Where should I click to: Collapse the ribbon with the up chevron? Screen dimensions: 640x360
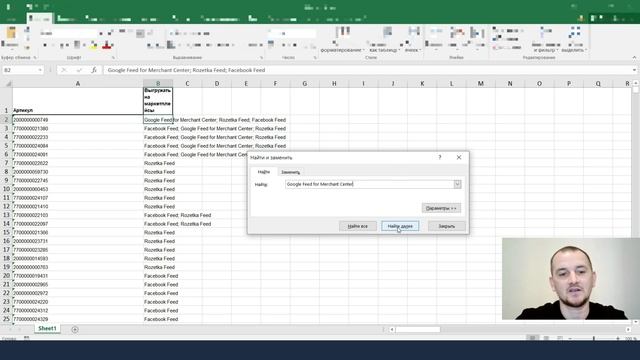(634, 58)
